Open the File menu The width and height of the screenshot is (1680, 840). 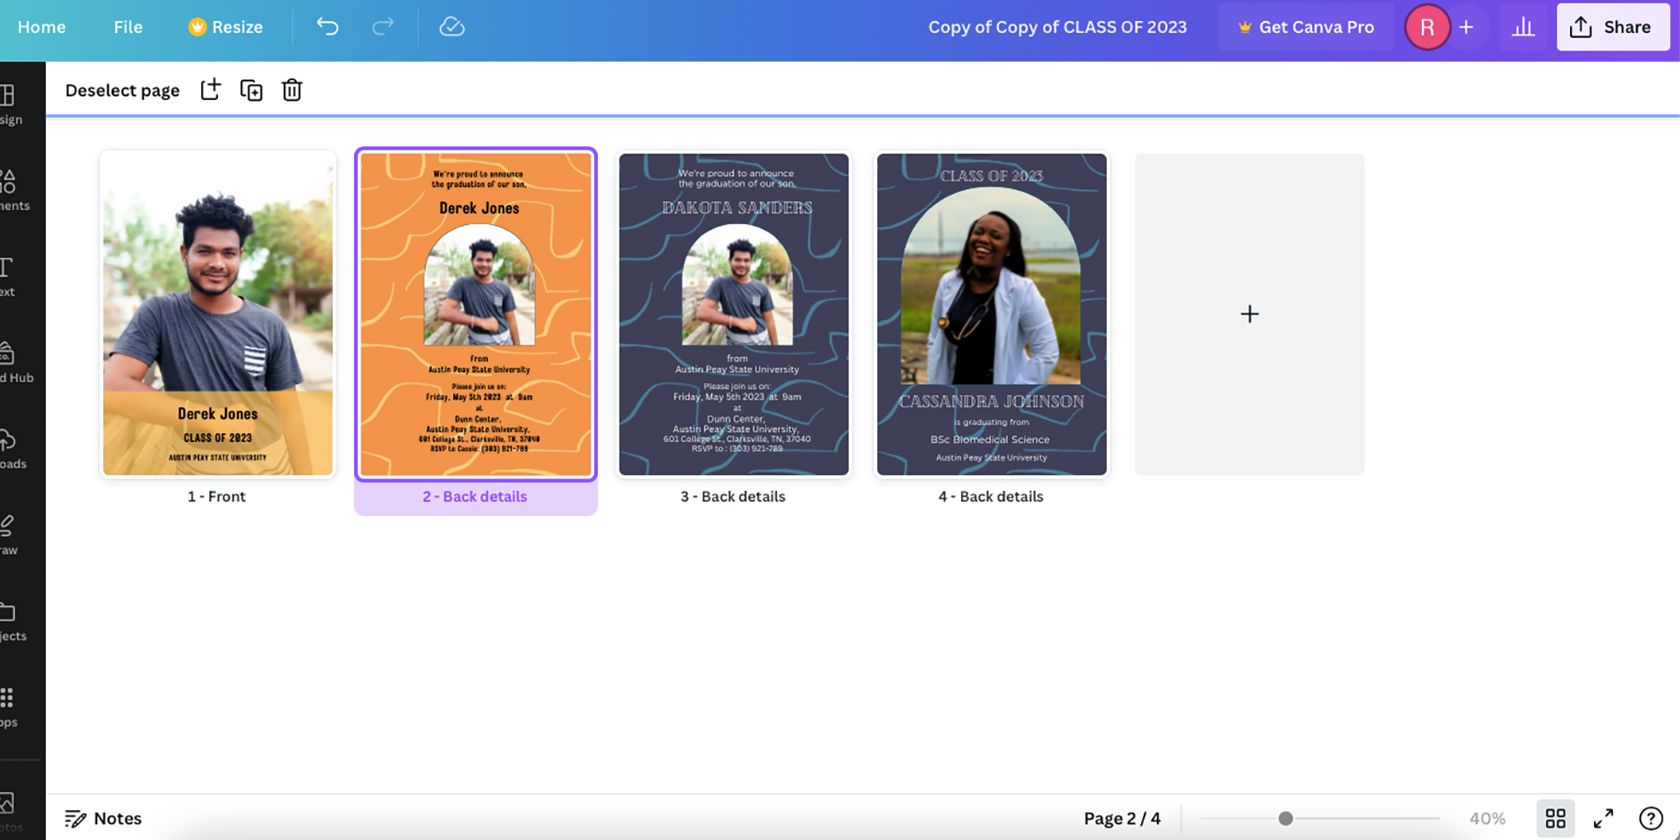[x=128, y=27]
